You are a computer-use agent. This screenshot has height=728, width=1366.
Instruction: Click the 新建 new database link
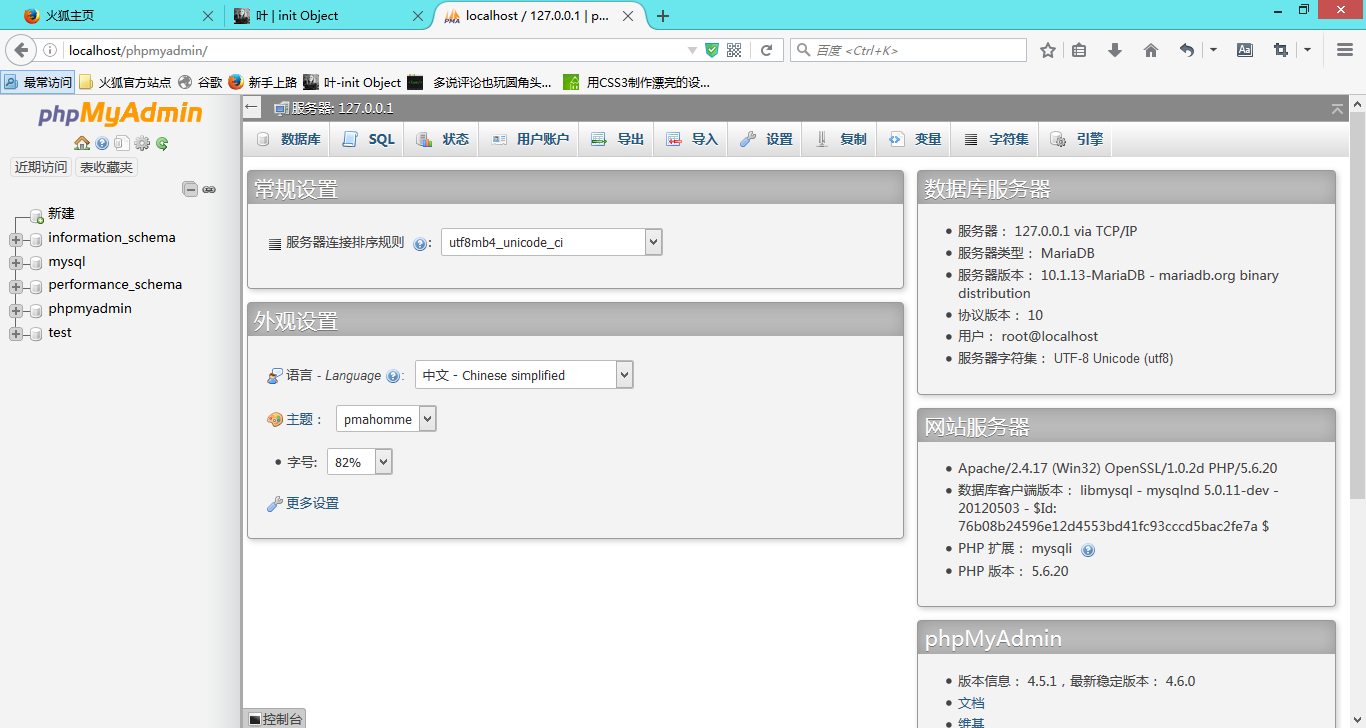click(61, 214)
